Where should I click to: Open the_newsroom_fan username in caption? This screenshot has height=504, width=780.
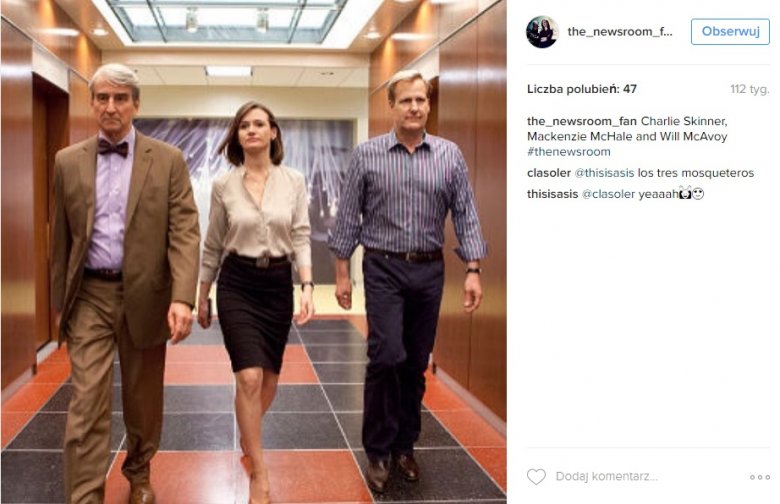point(582,121)
